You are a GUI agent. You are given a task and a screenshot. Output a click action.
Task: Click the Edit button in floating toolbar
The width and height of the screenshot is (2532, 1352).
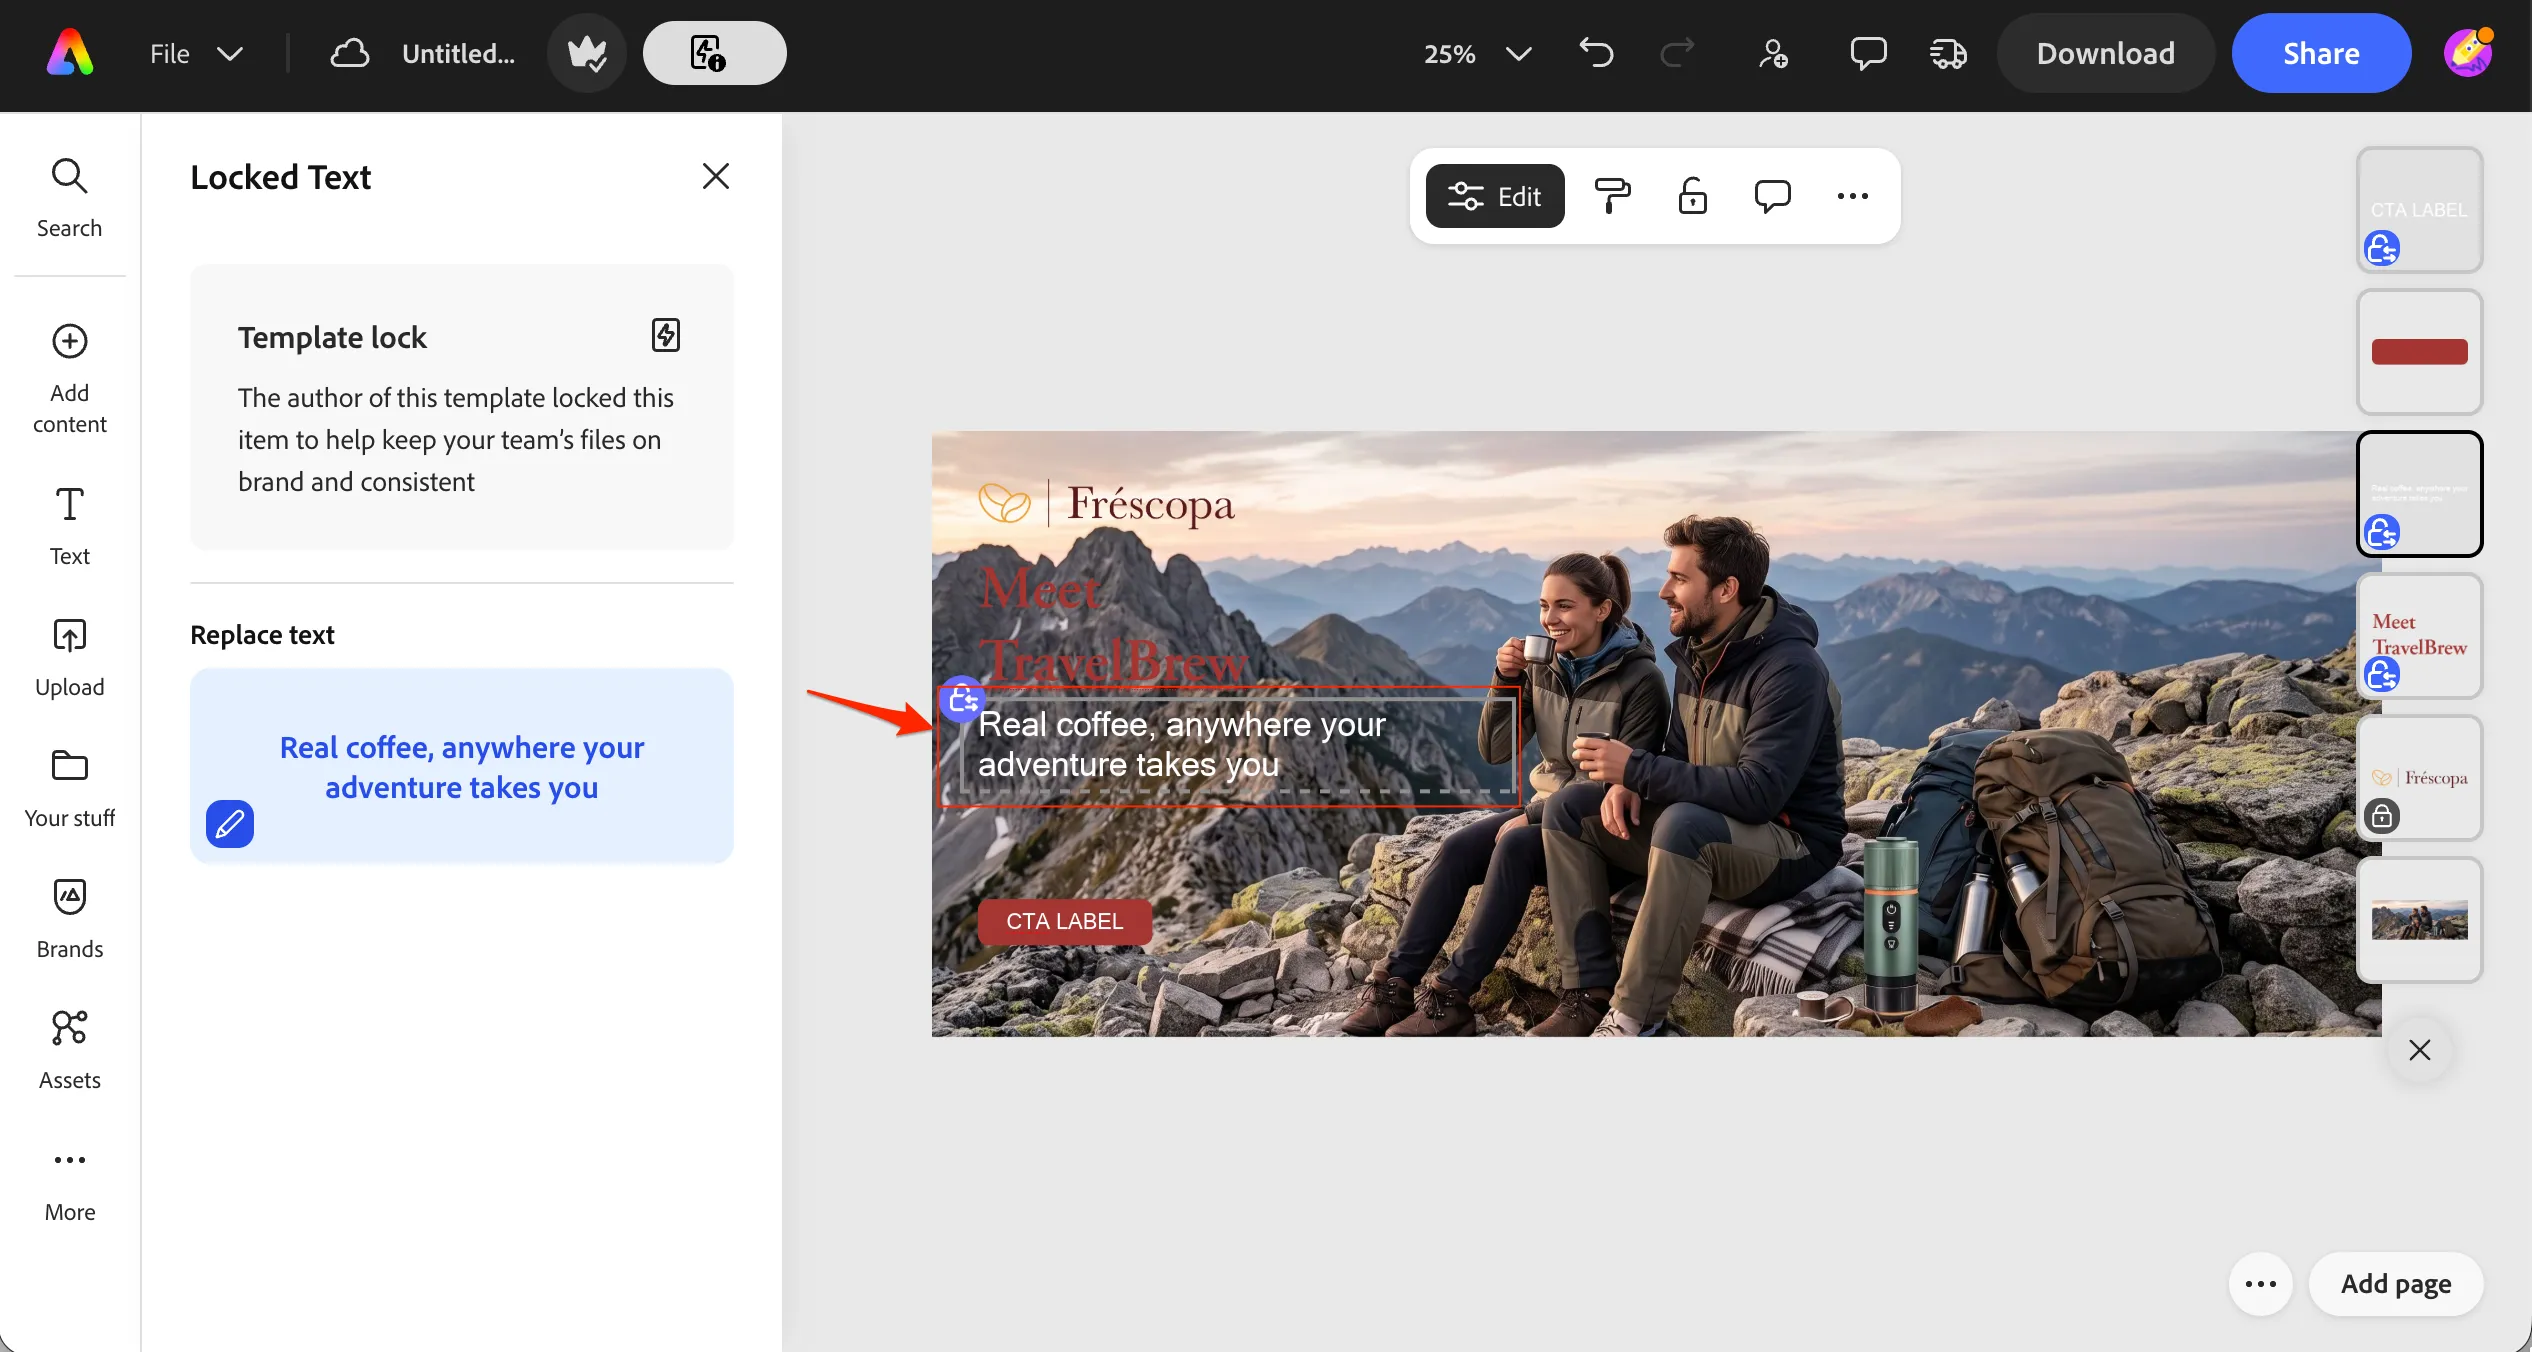click(1494, 196)
